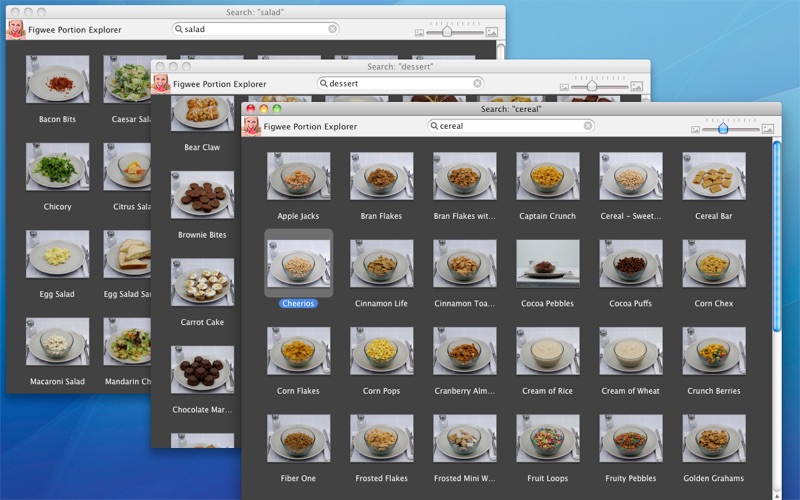The height and width of the screenshot is (500, 800).
Task: Select the Apple Jacks thumbnail
Action: click(298, 176)
